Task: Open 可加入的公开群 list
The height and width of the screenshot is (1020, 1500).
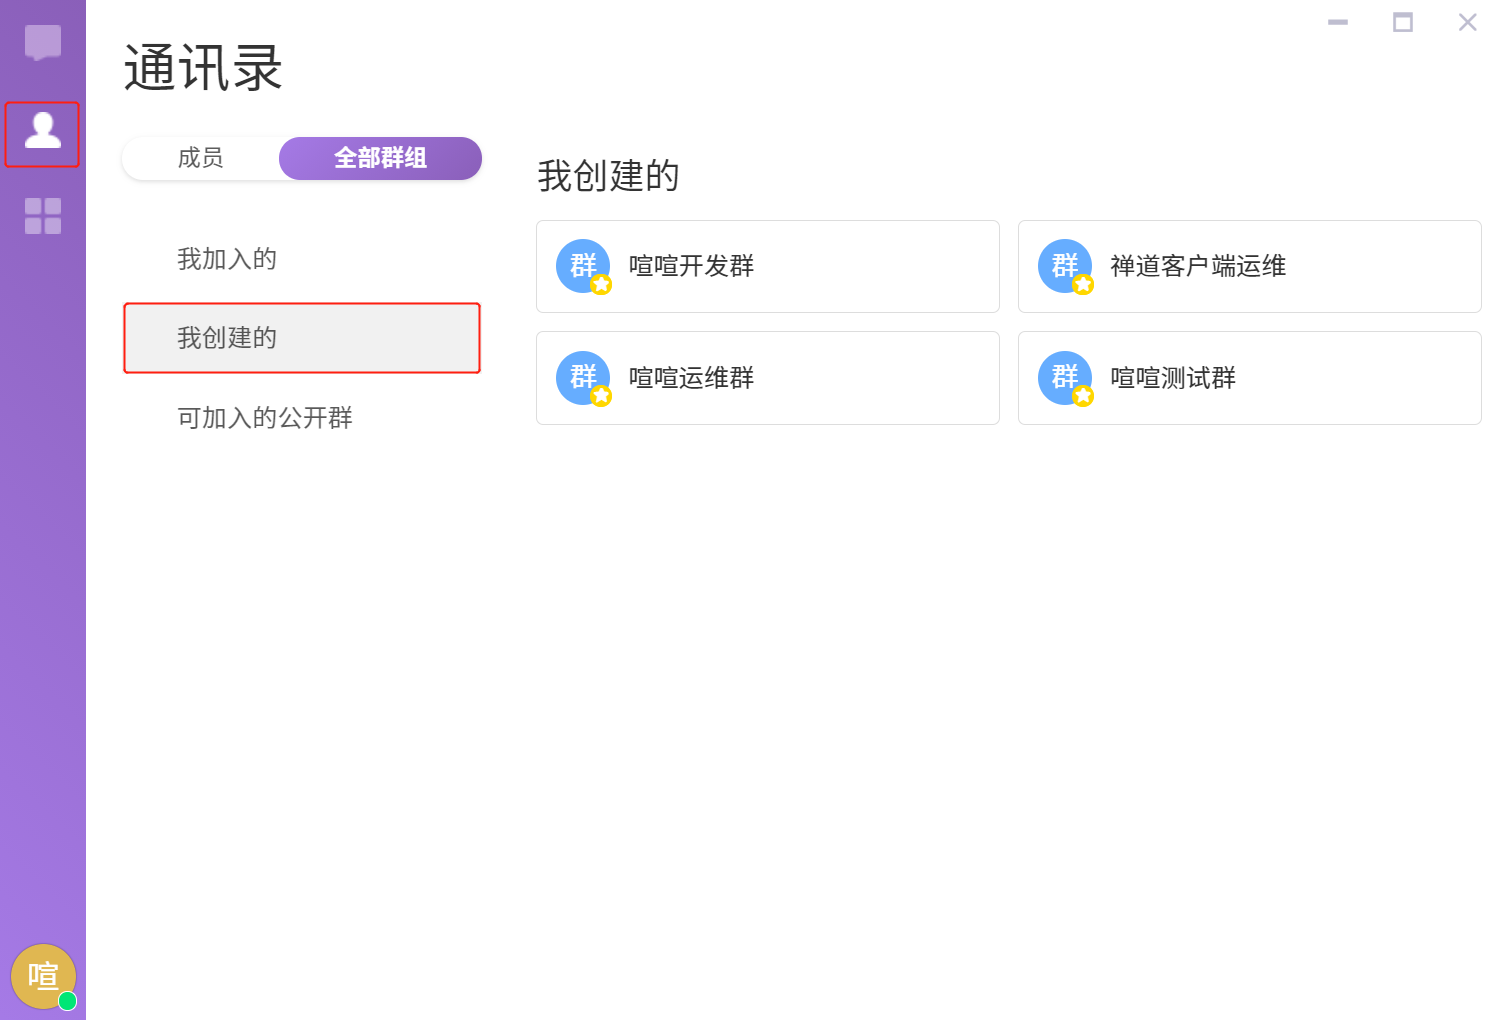Action: tap(265, 418)
